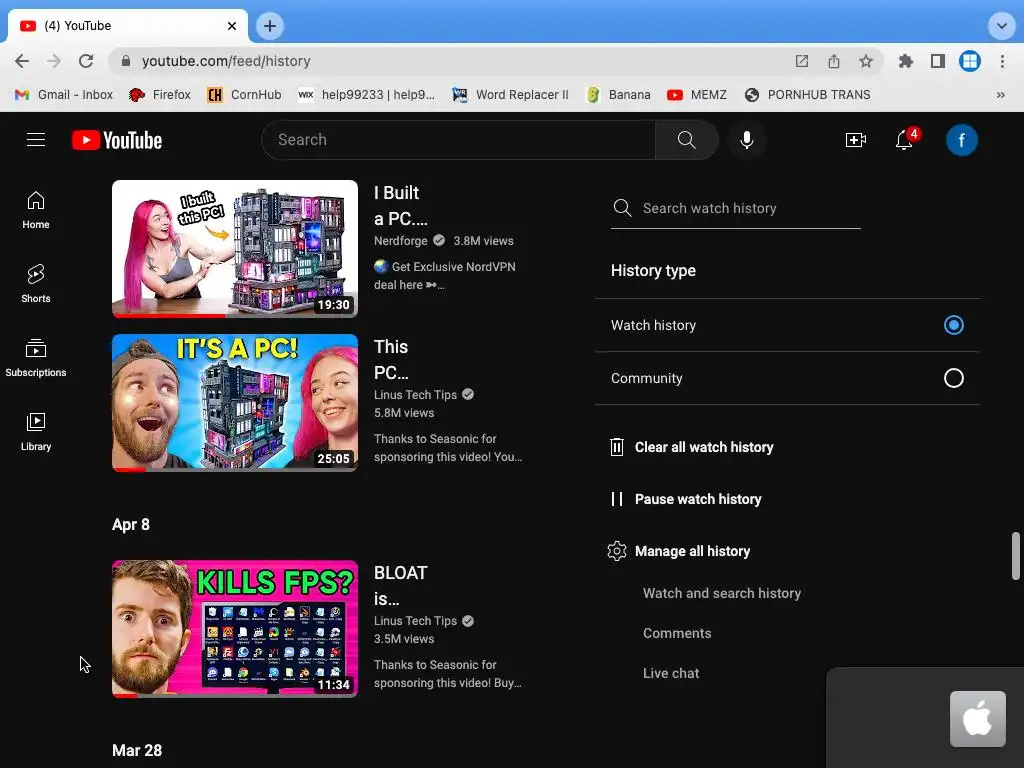Open the "KILLS FPS?" thumbnail
1024x768 pixels.
(x=234, y=629)
